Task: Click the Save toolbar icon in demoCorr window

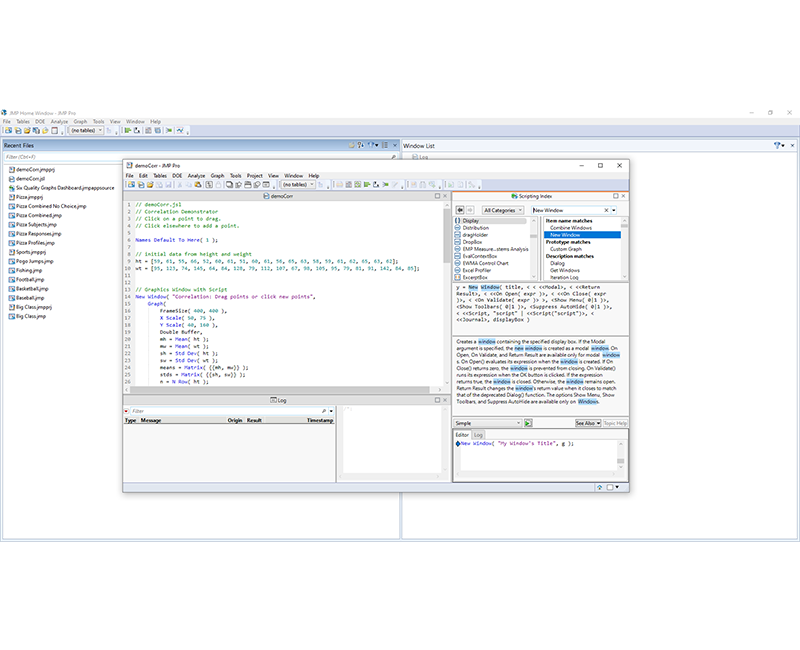Action: click(x=167, y=186)
